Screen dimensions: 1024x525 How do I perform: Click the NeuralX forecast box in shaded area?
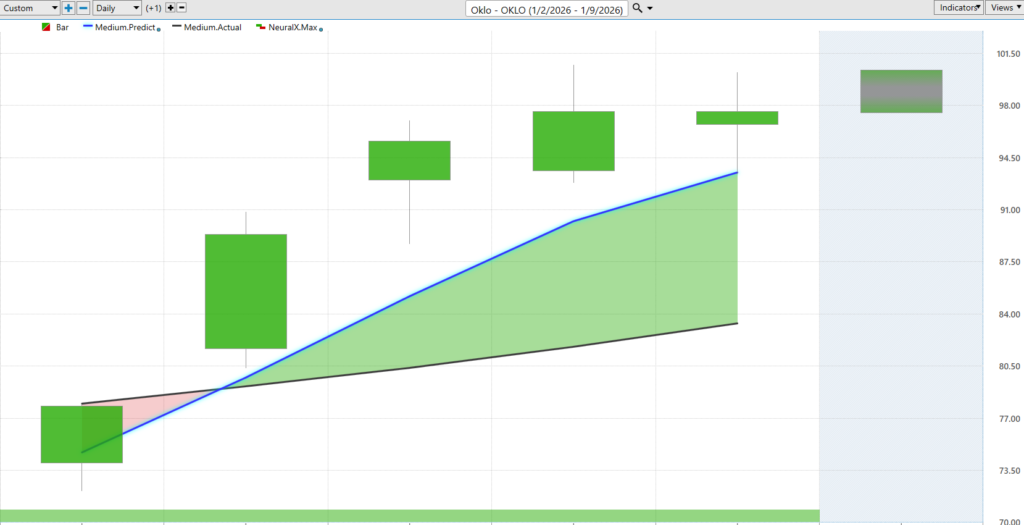(901, 91)
